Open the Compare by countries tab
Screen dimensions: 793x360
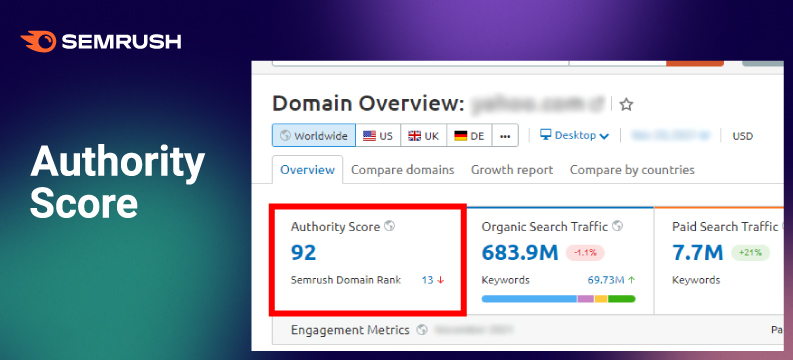(x=632, y=170)
